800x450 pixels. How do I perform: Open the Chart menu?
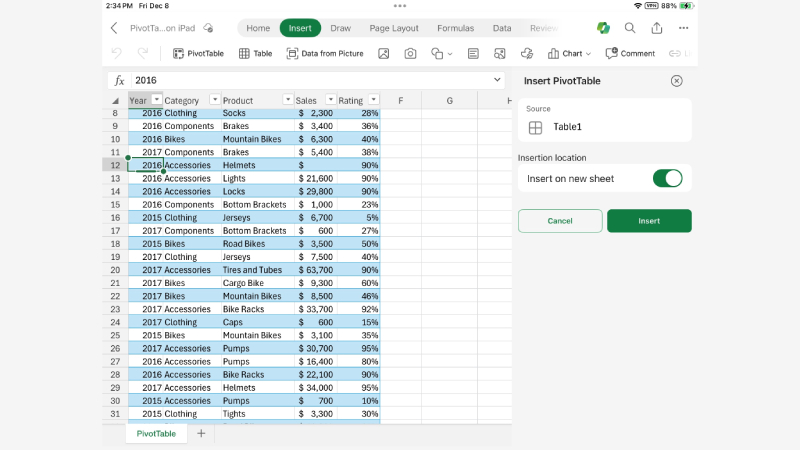[x=569, y=54]
